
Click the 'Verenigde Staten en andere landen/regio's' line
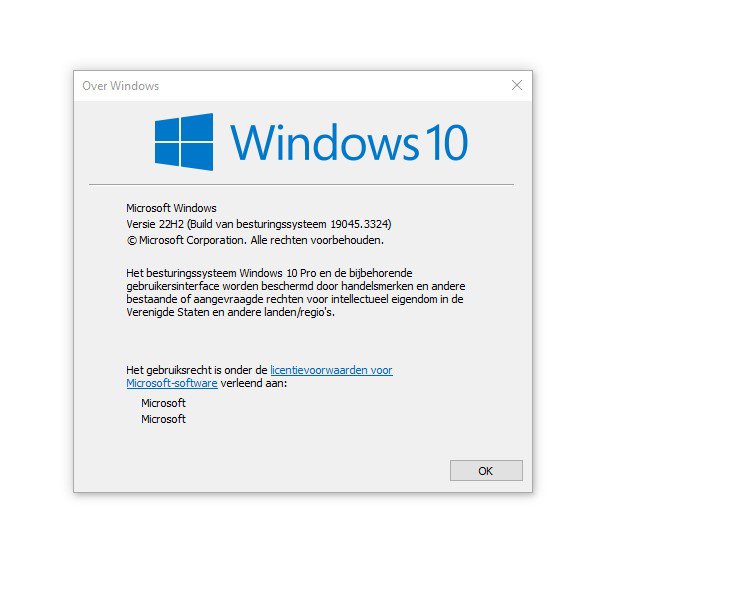[x=230, y=312]
